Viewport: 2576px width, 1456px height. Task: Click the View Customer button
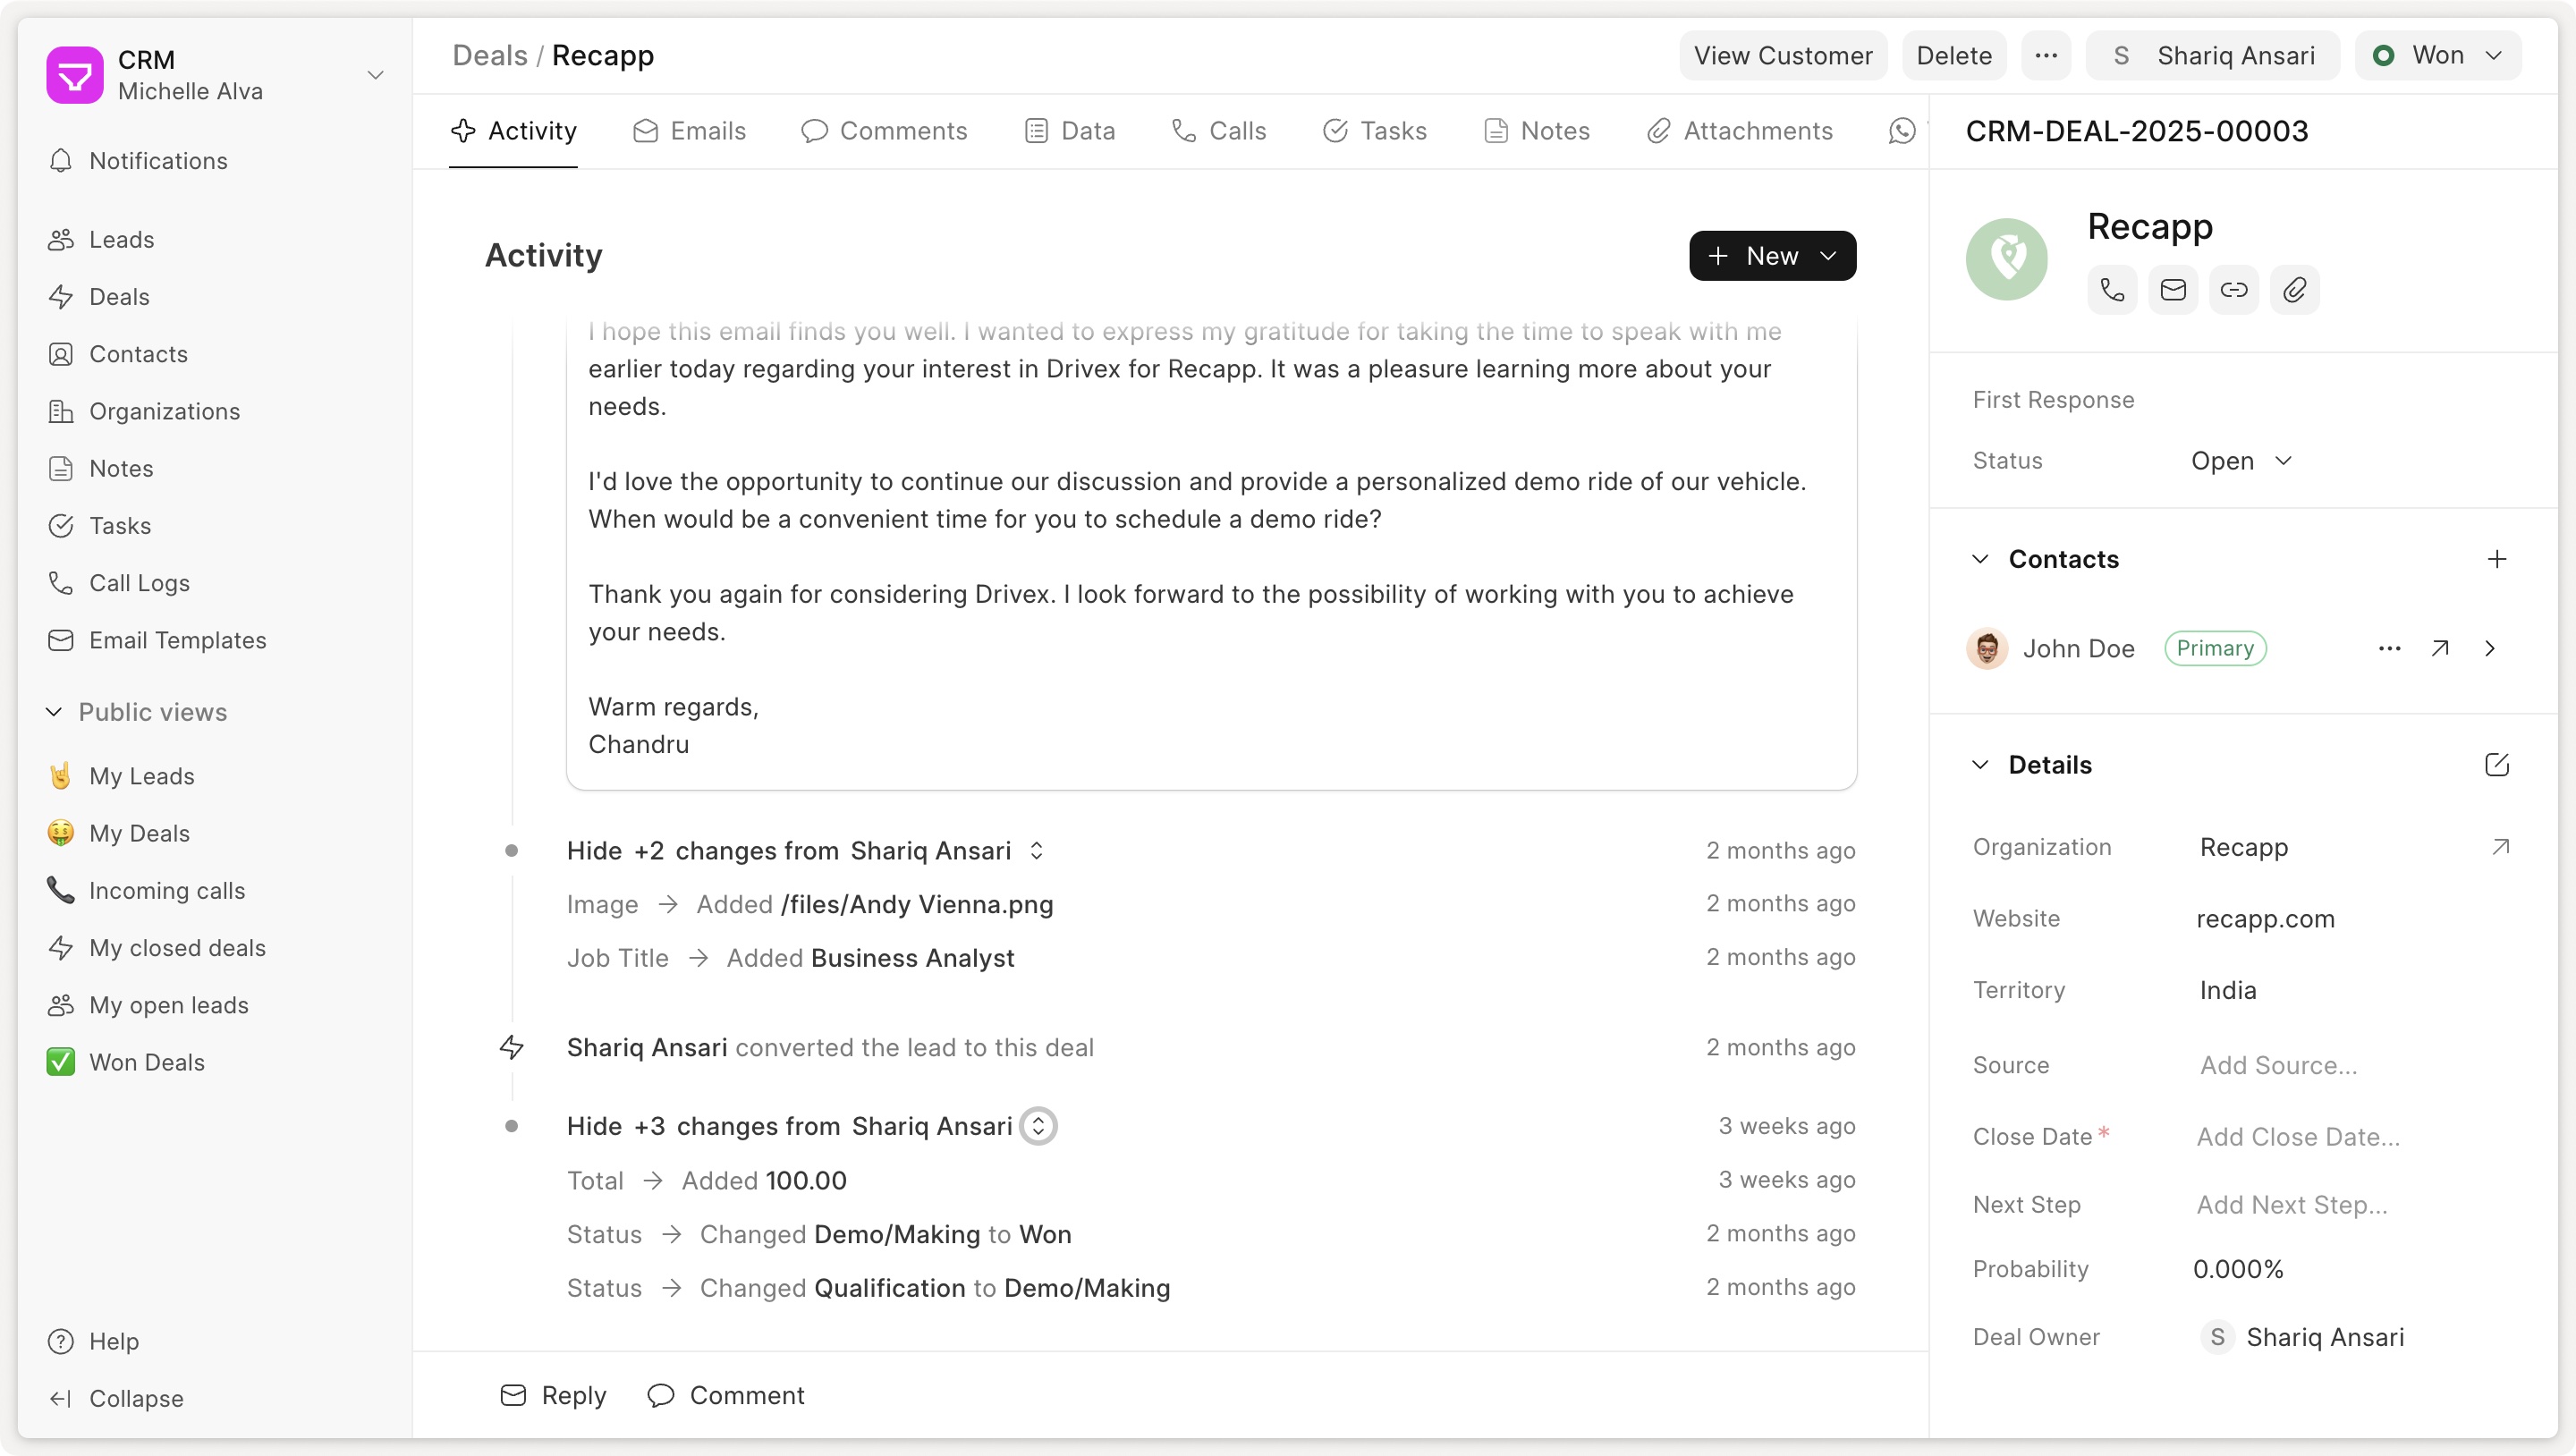coord(1783,55)
